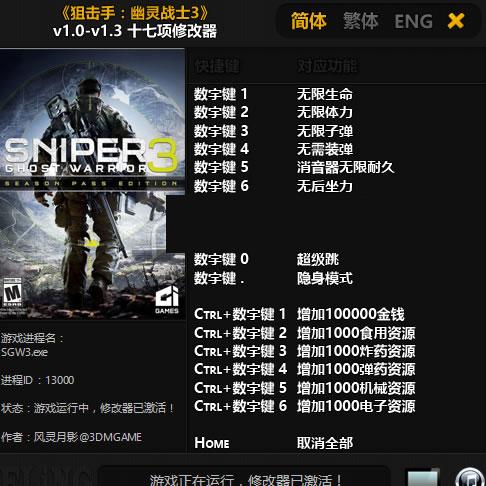486x486 pixels.
Task: Switch language to 简体
Action: click(308, 21)
